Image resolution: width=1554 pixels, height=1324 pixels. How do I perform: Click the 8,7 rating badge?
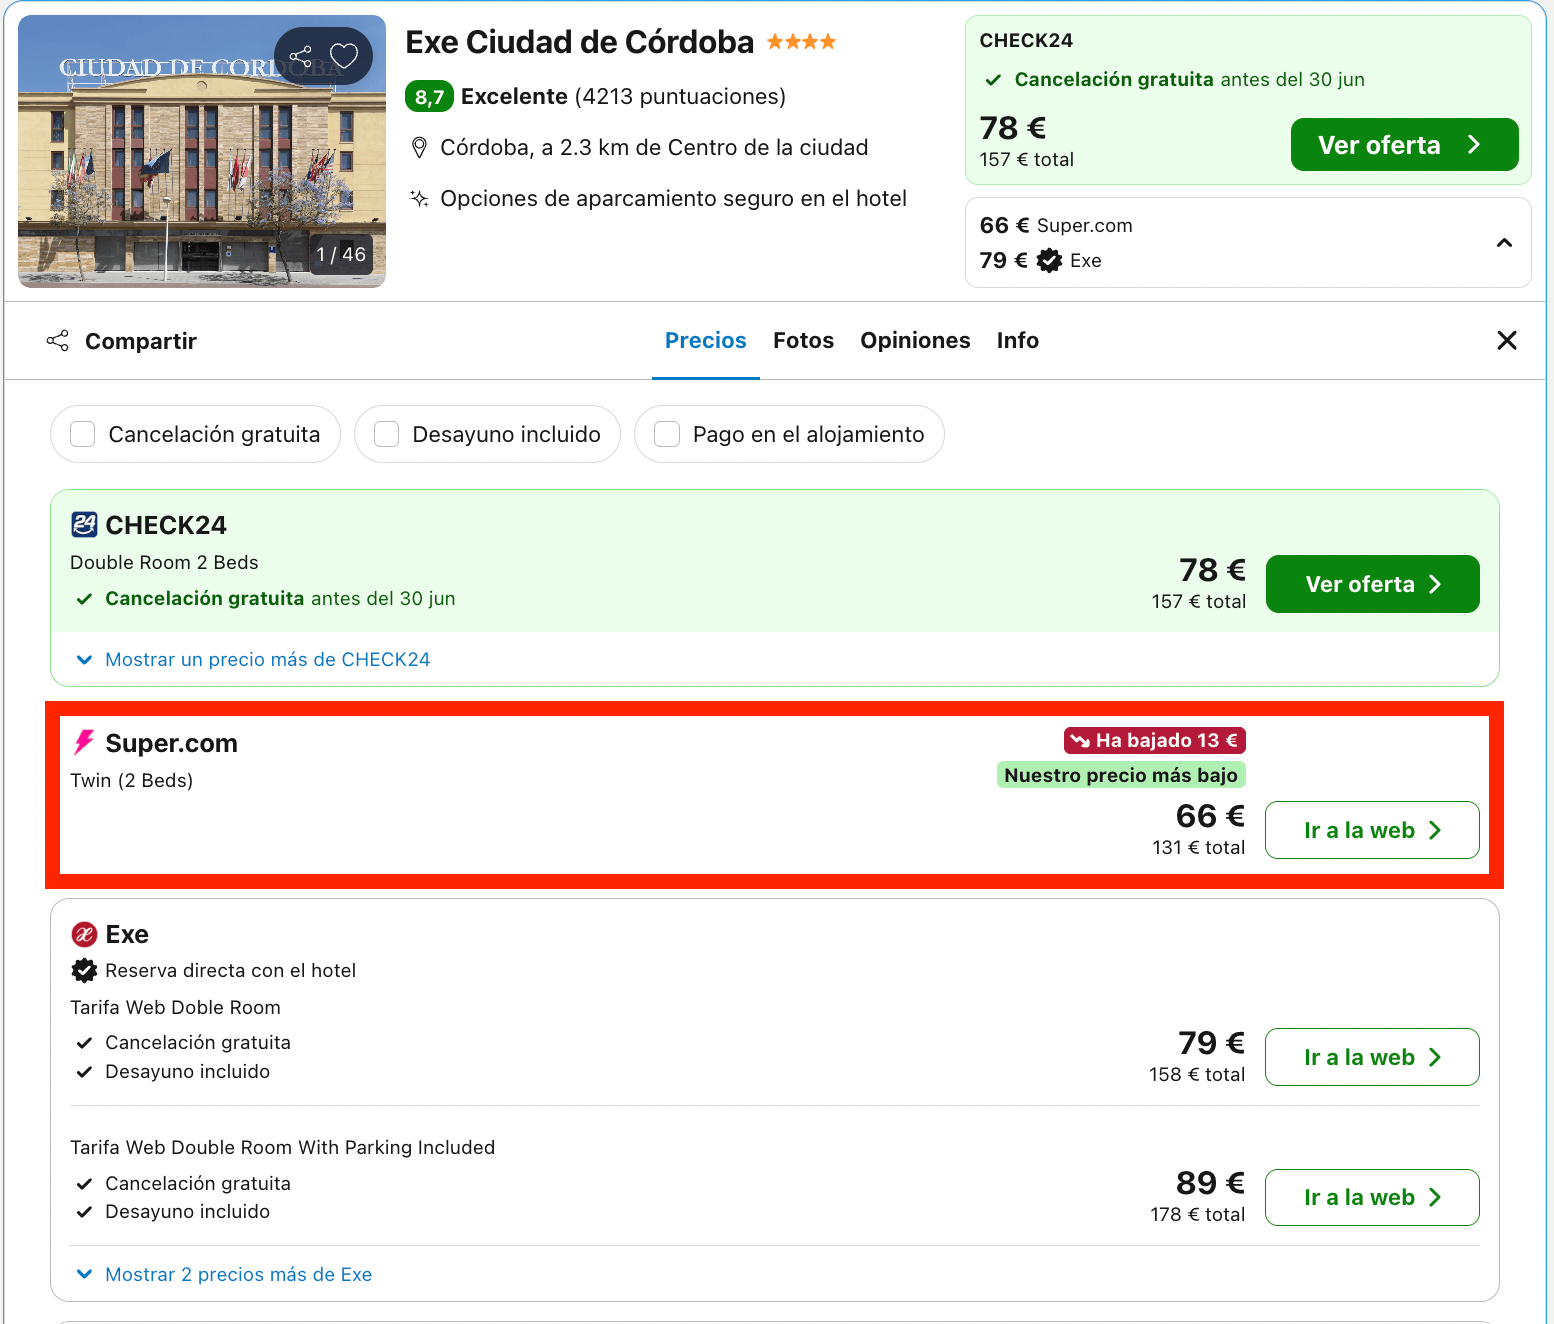point(429,97)
